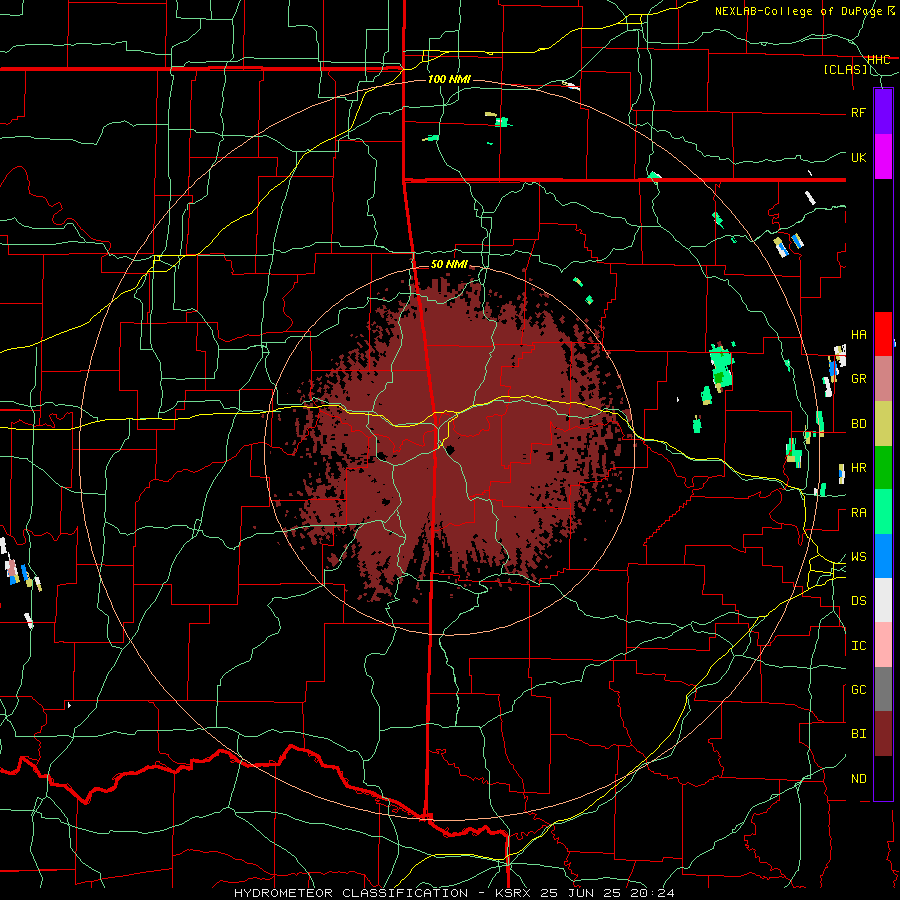The height and width of the screenshot is (900, 900).
Task: Select the dusty pink GR legend swatch
Action: (883, 379)
